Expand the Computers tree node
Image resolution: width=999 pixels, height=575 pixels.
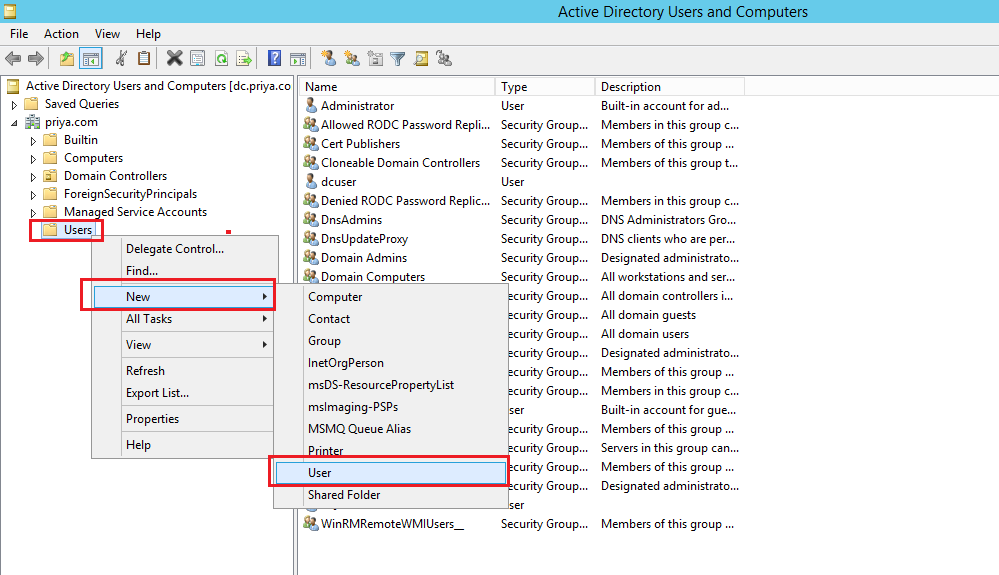point(33,159)
